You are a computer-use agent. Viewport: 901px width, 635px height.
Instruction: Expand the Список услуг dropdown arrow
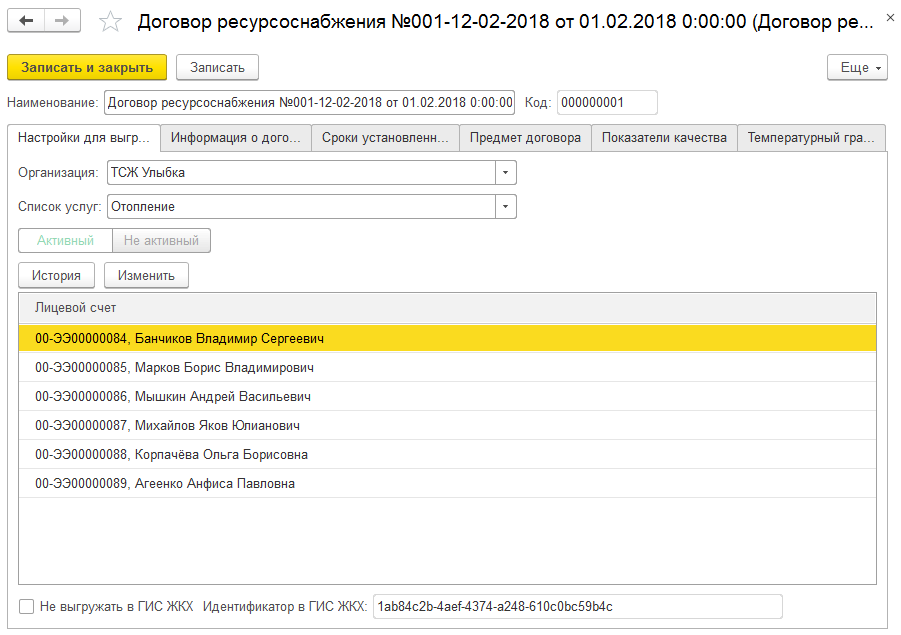506,207
